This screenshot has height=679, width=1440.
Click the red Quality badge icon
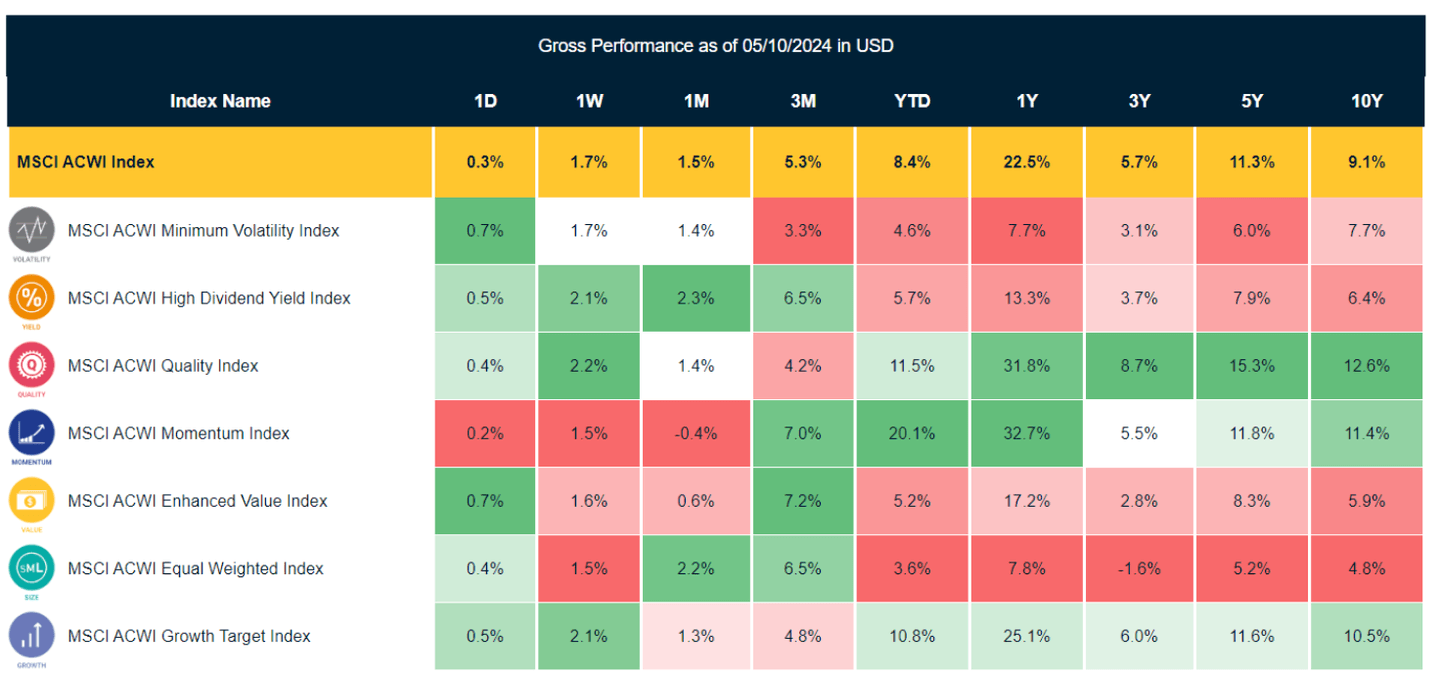tap(31, 365)
